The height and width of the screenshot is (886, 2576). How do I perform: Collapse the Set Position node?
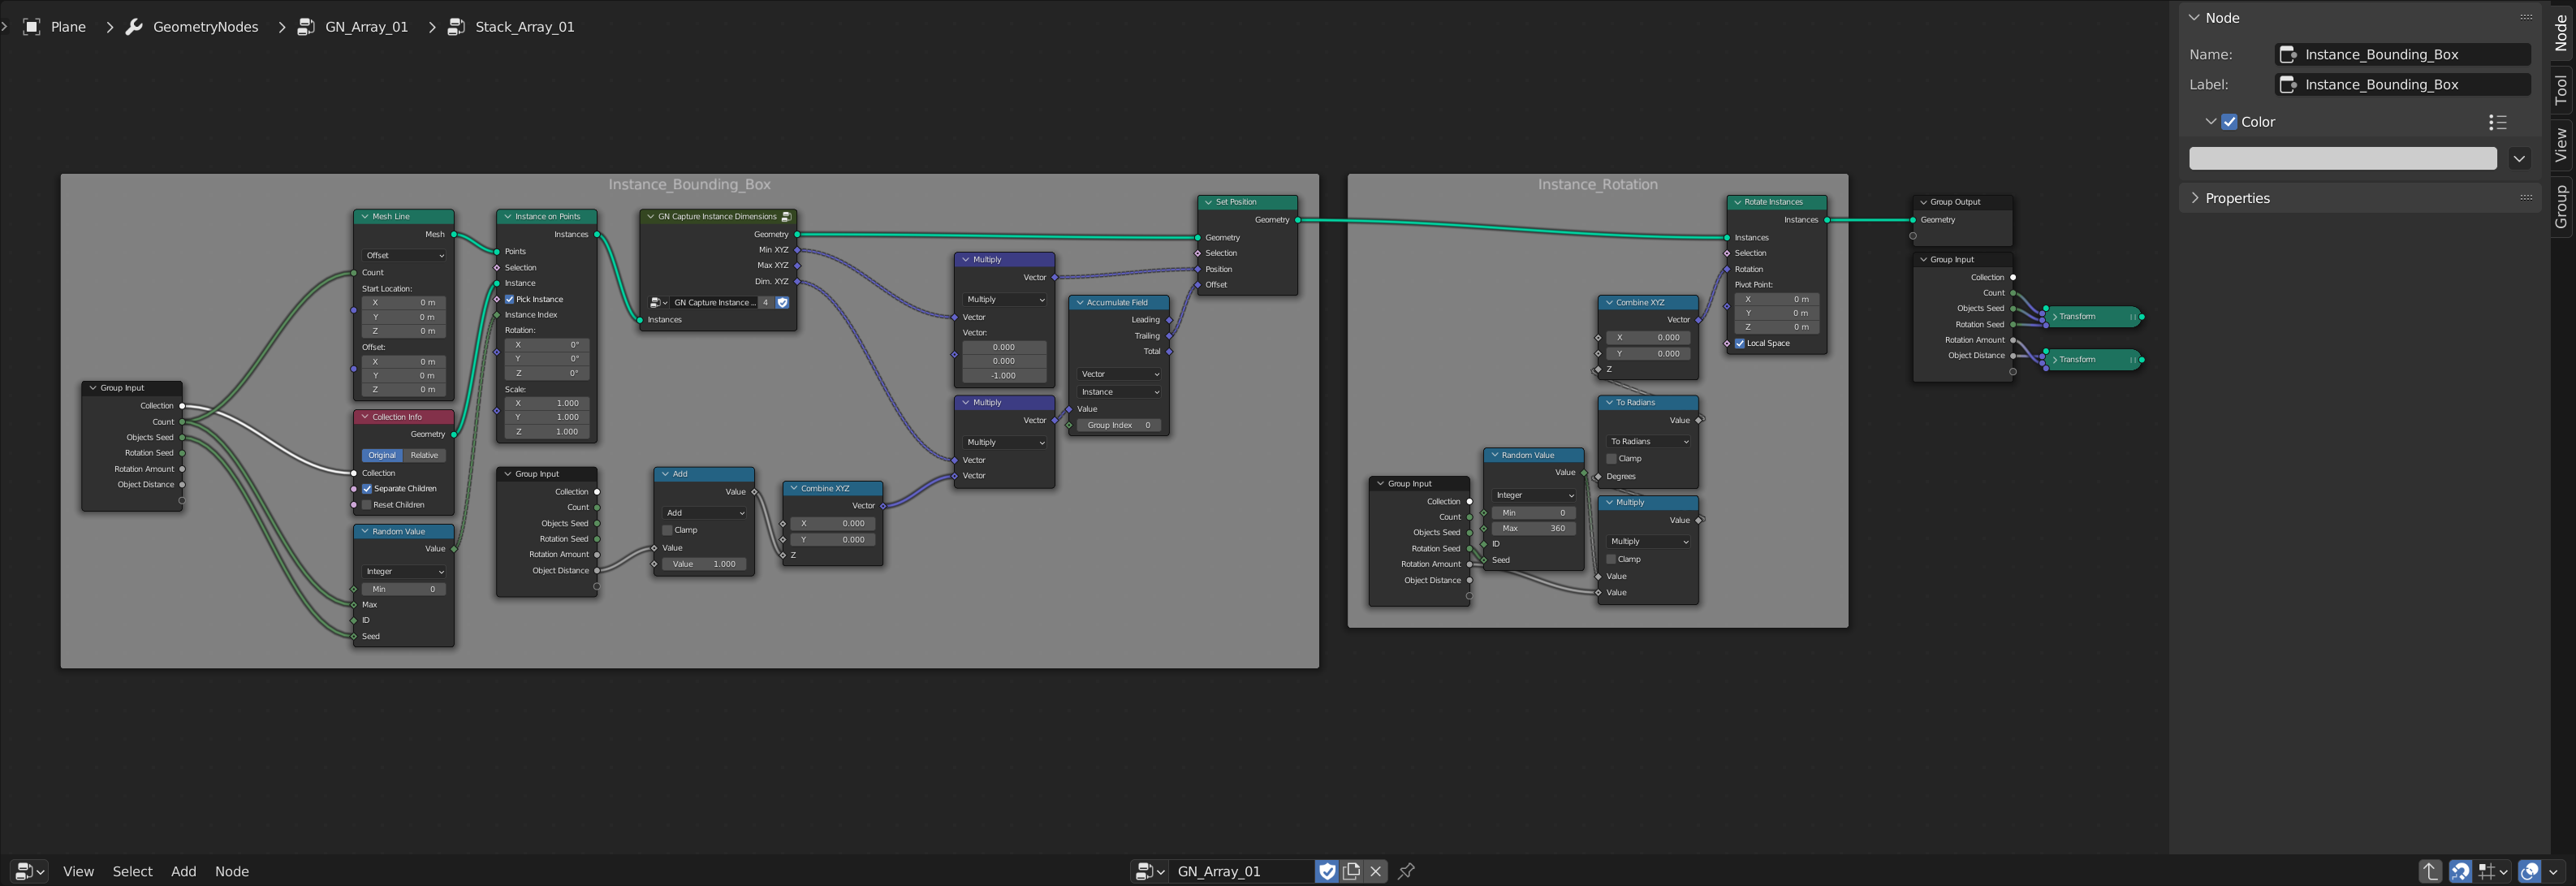[x=1208, y=202]
